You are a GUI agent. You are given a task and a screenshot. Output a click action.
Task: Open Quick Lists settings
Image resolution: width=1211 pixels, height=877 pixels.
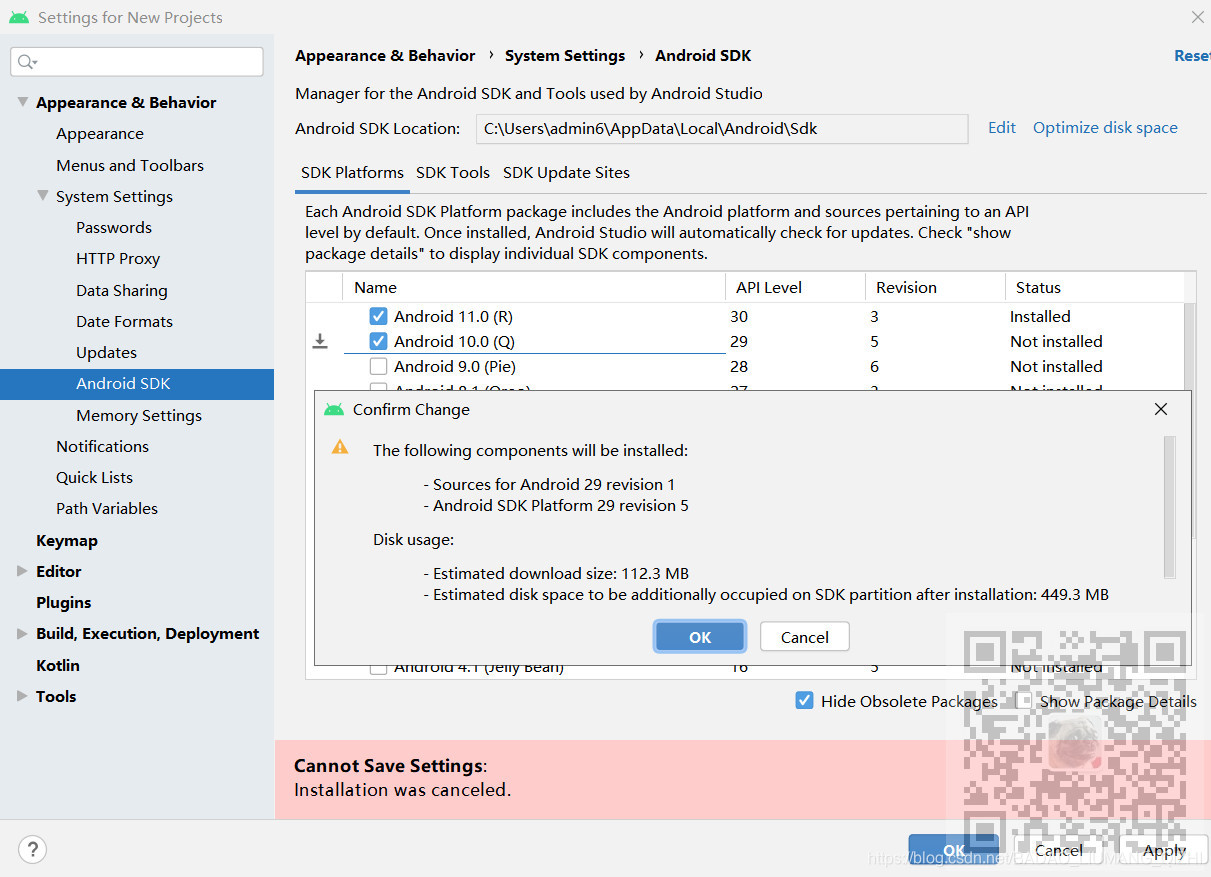(94, 477)
